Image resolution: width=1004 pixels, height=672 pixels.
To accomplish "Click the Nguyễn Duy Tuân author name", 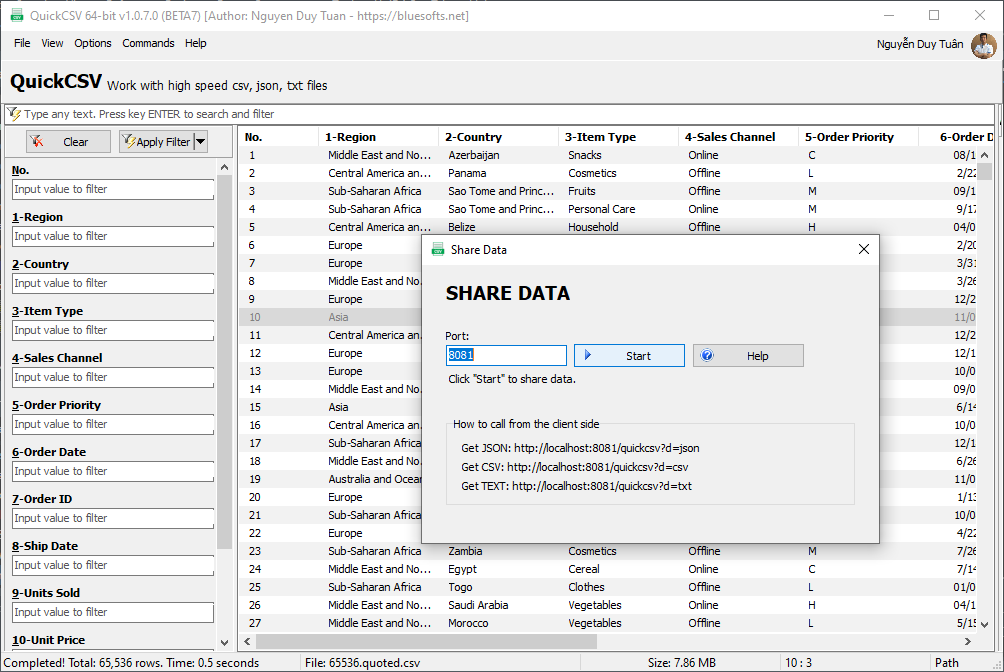I will [x=919, y=44].
